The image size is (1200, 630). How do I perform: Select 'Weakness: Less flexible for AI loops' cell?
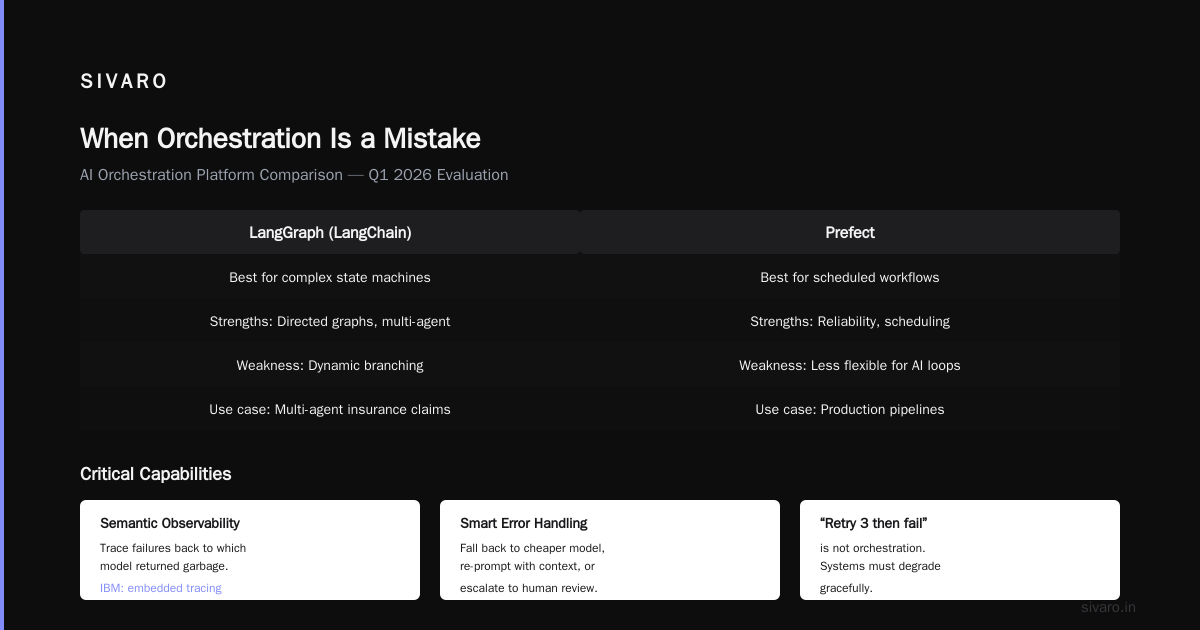[850, 365]
